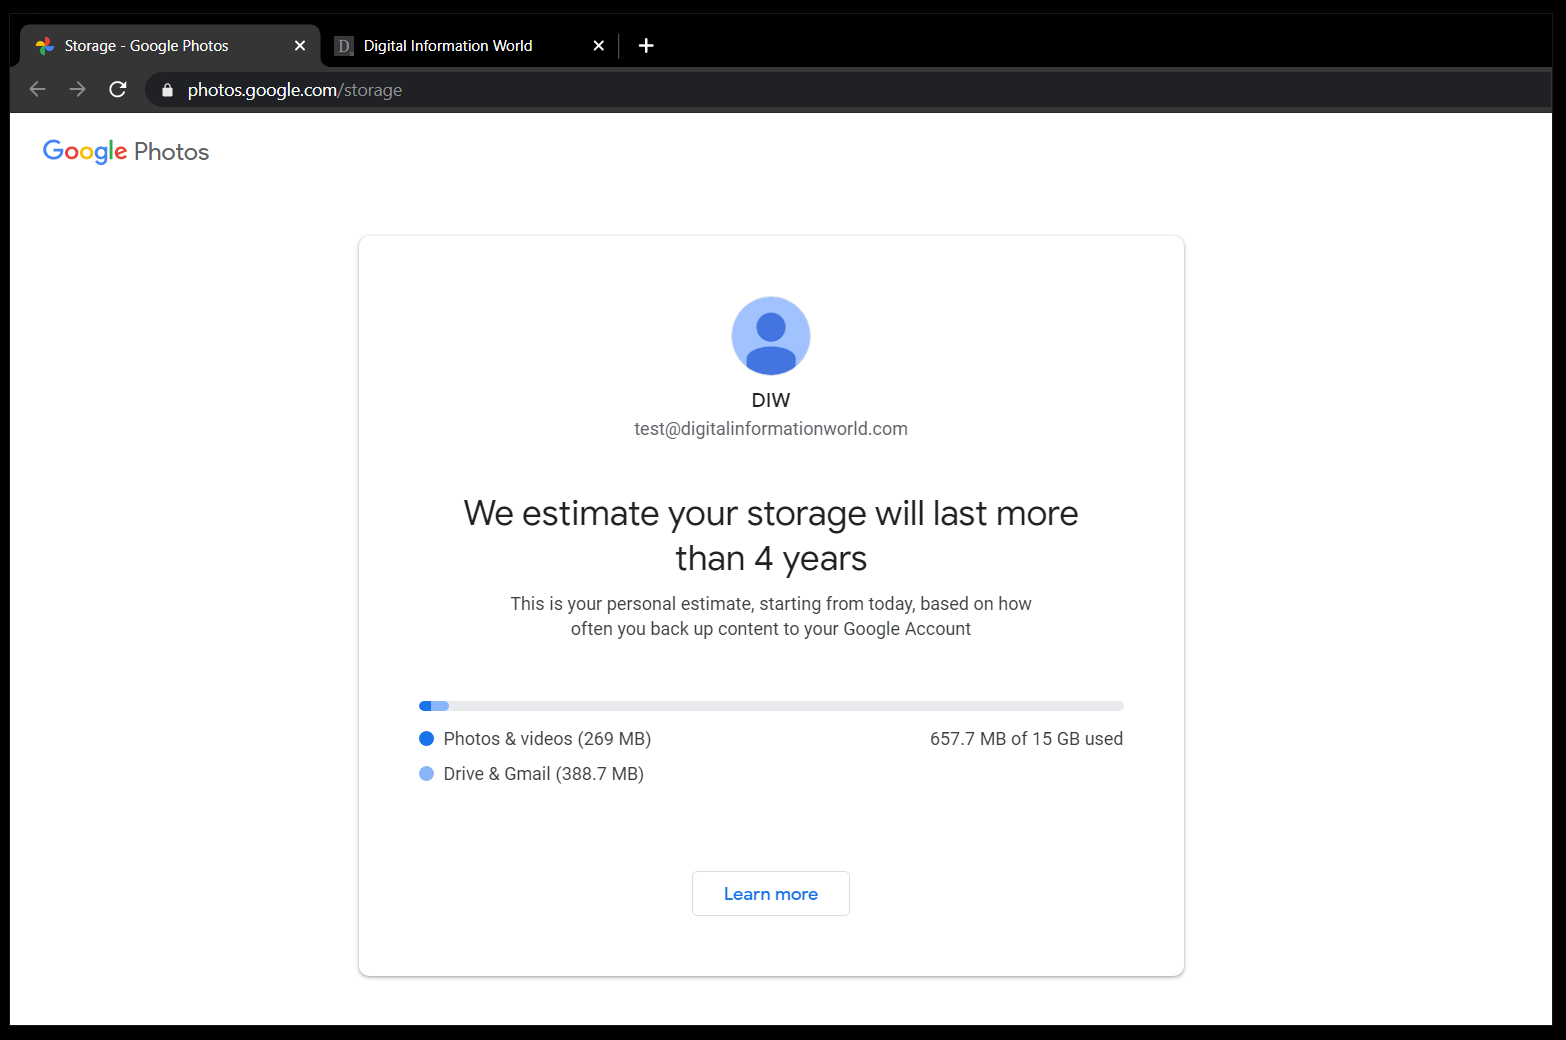The image size is (1566, 1040).
Task: Click the DIW profile avatar
Action: click(771, 336)
